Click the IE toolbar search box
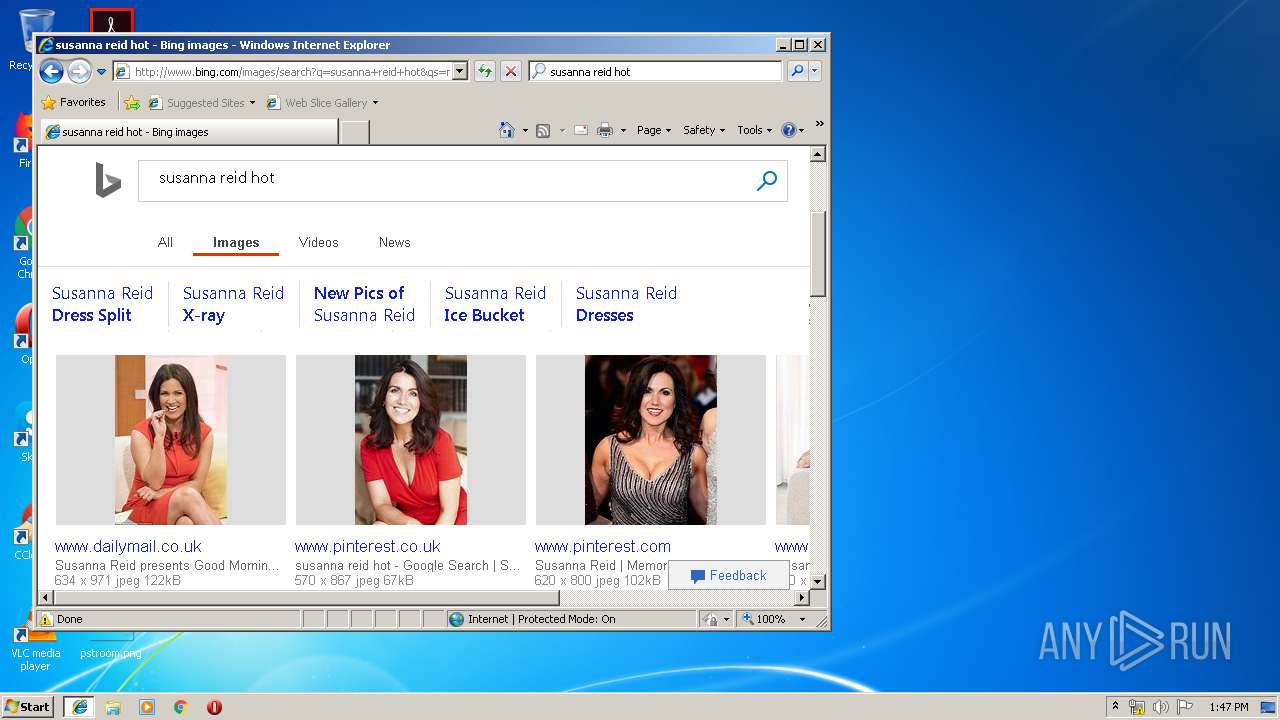Screen dimensions: 1280x720 click(655, 71)
